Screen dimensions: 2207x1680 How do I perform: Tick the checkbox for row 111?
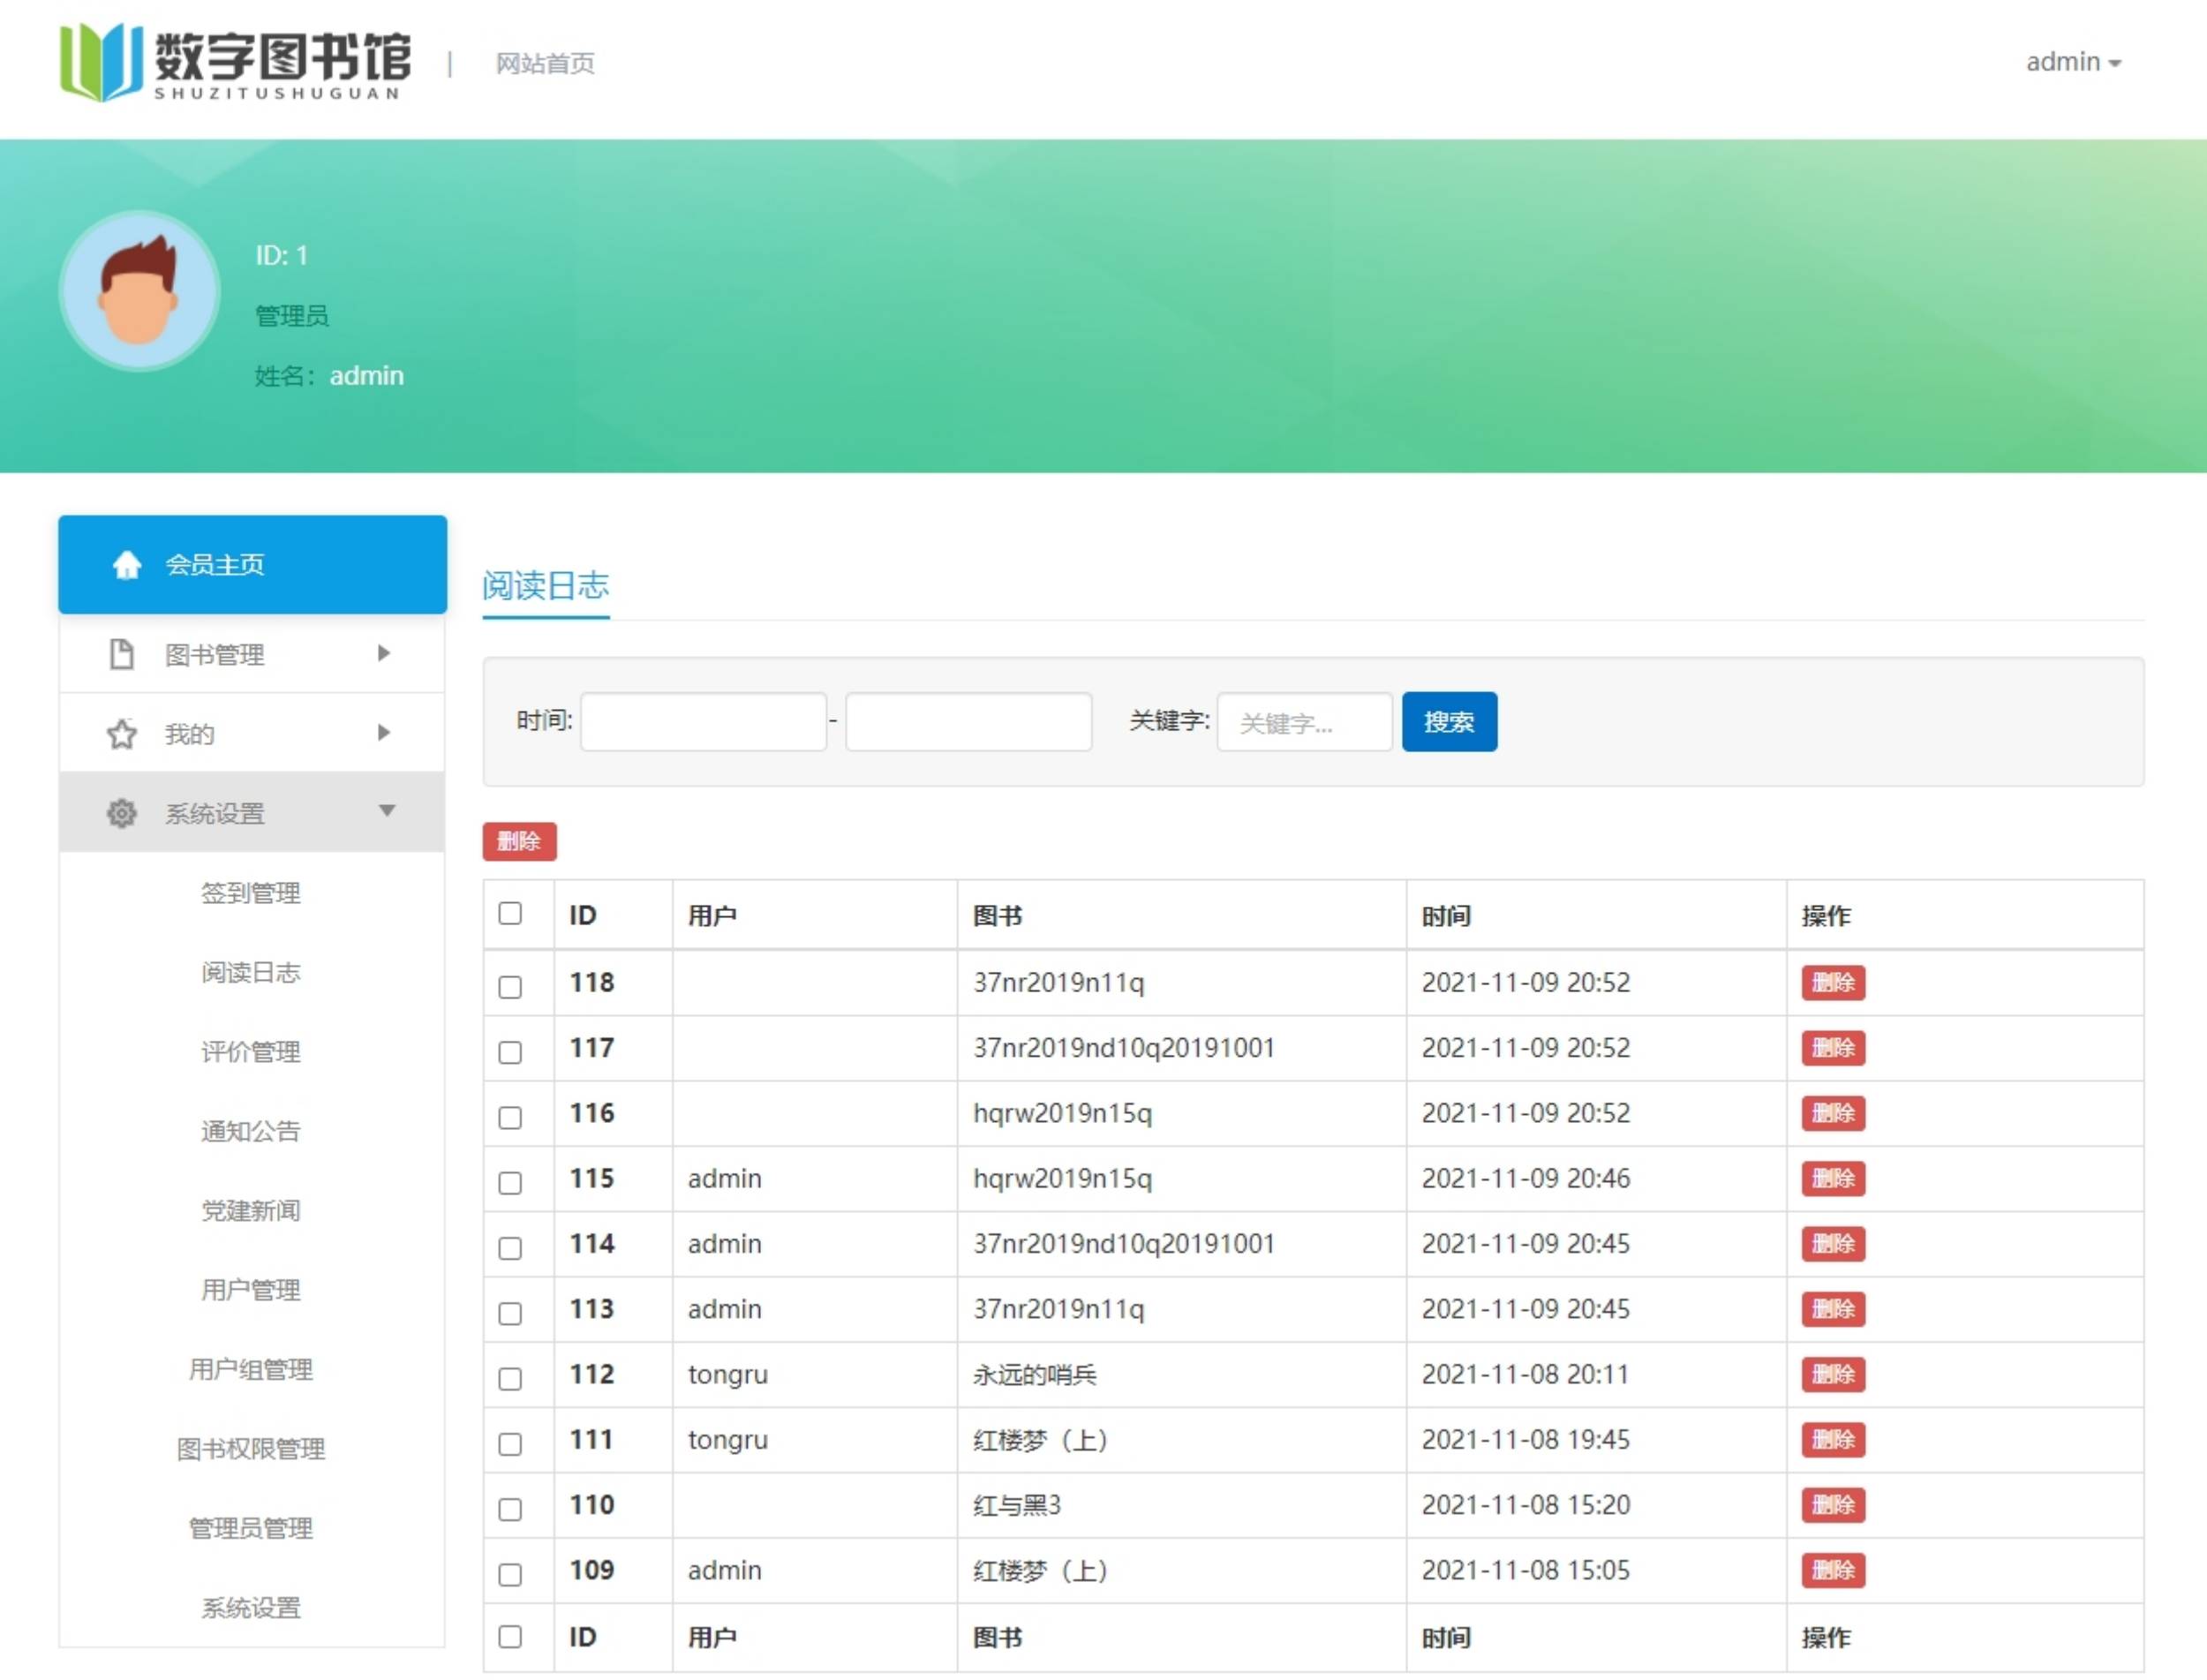[510, 1444]
